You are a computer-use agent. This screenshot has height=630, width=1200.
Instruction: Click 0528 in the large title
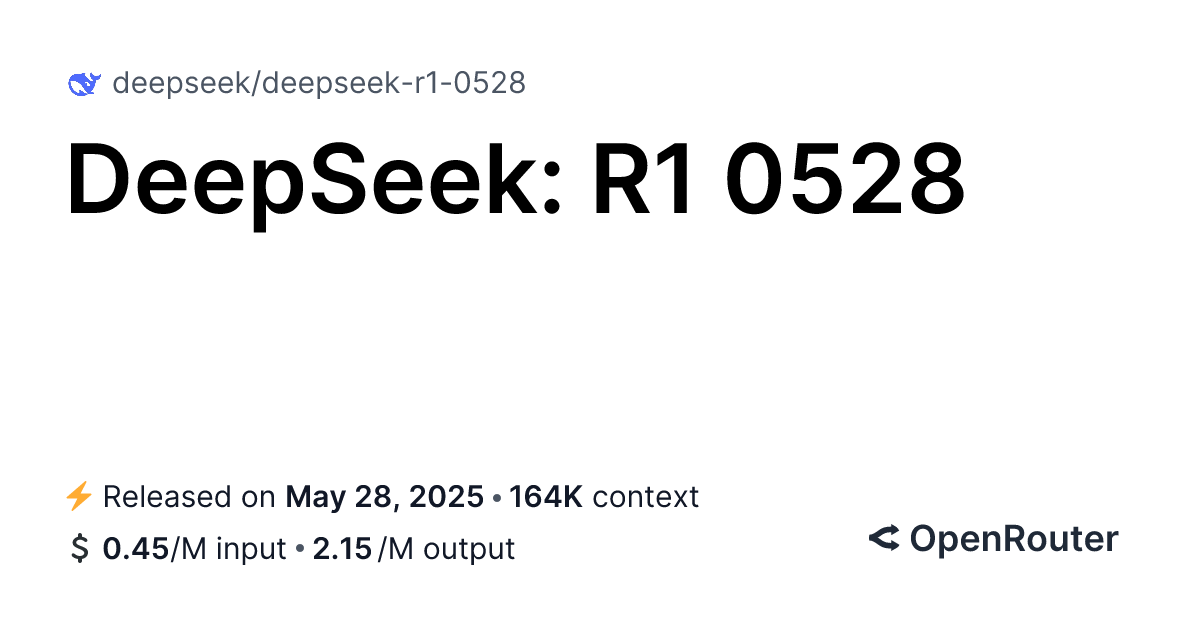[x=845, y=180]
